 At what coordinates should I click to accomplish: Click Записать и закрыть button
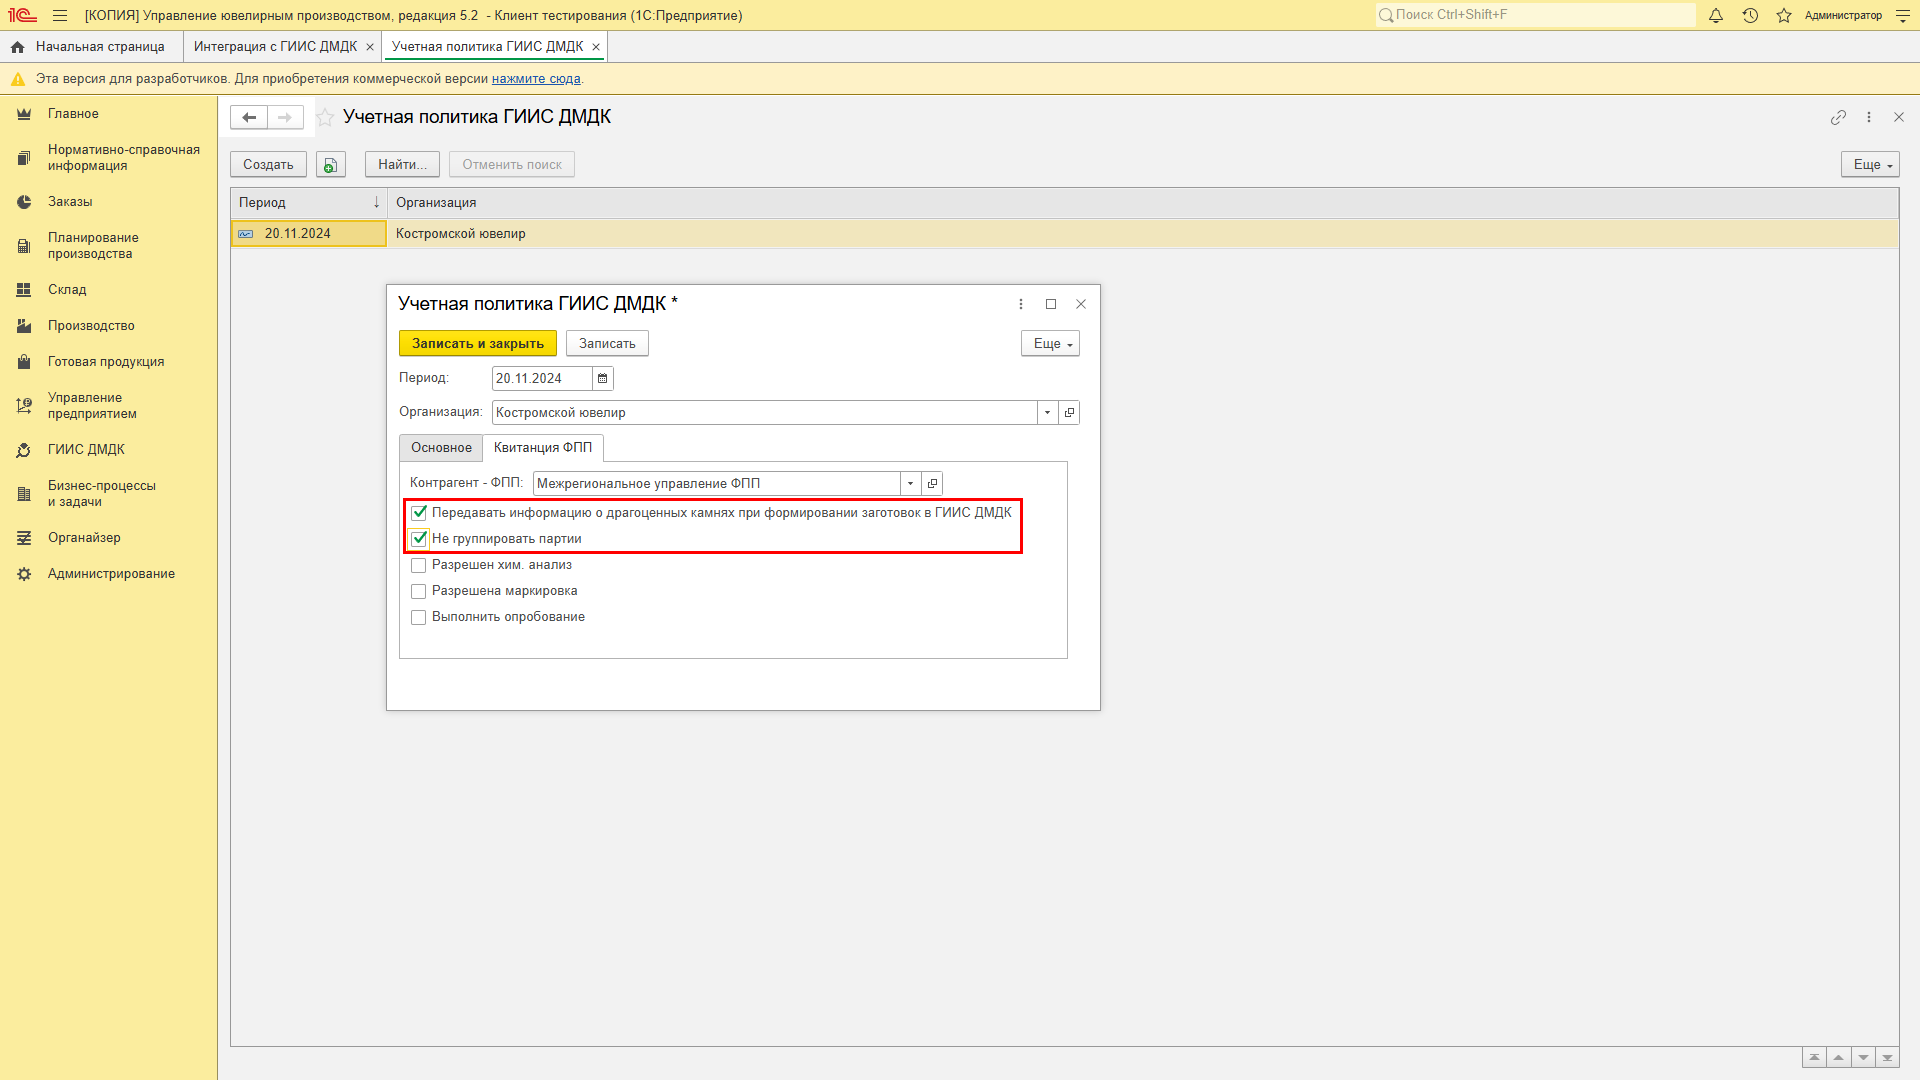pos(478,343)
